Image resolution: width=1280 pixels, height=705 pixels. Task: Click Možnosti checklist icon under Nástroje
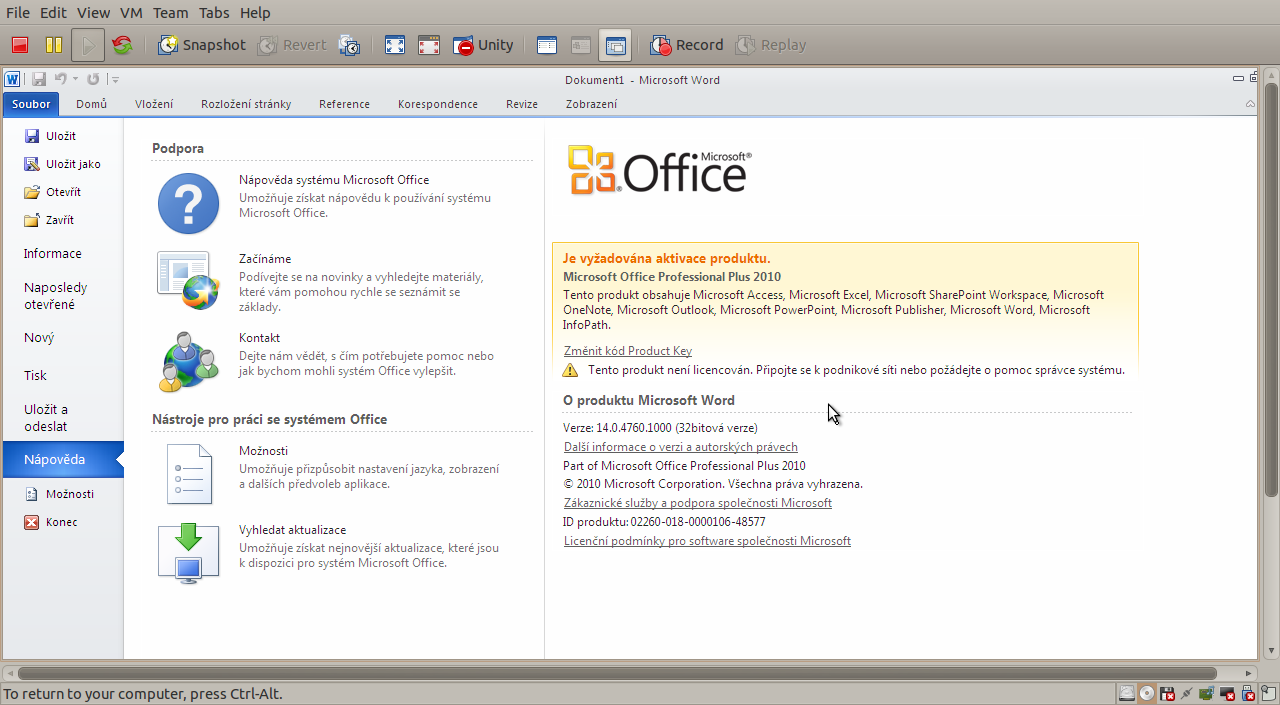tap(188, 473)
